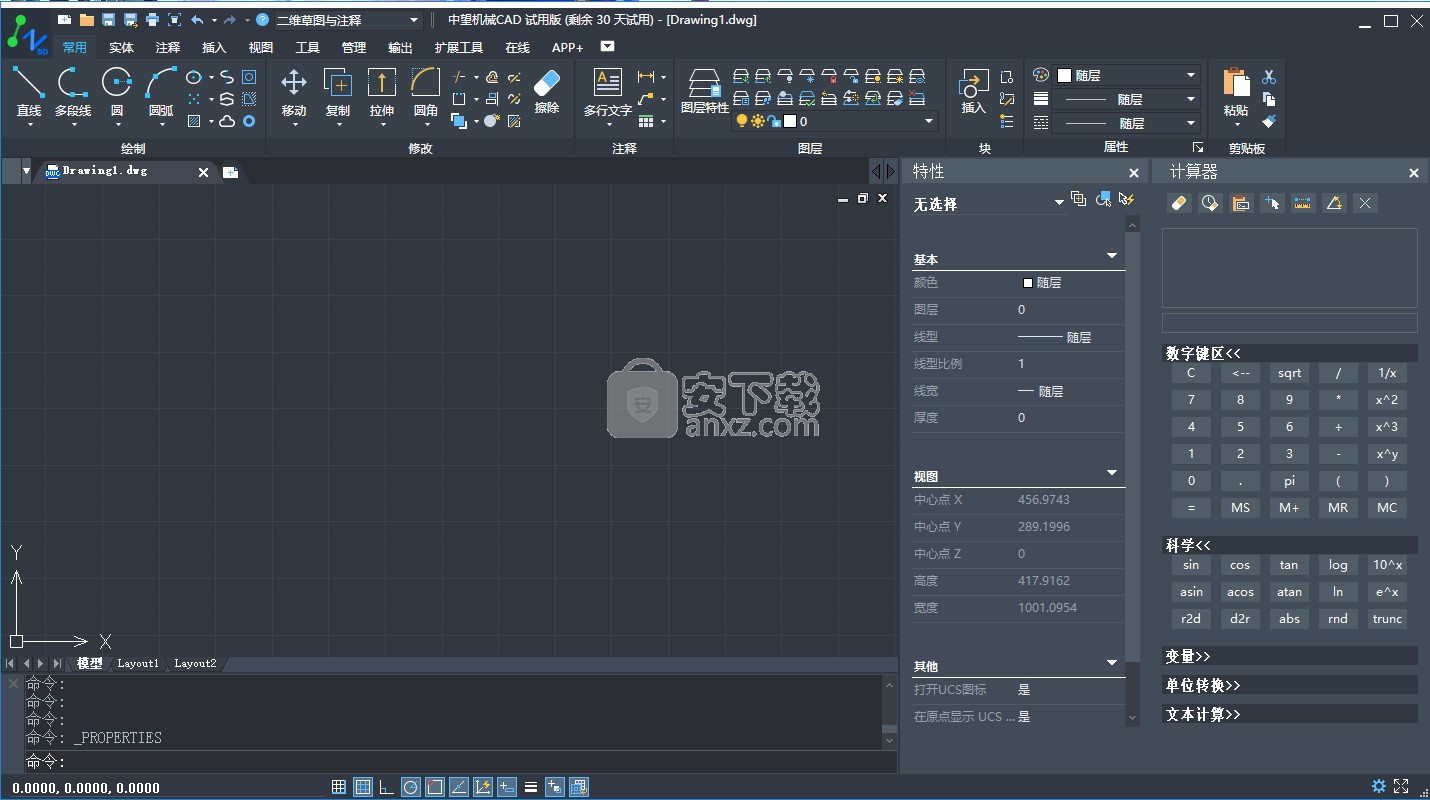The height and width of the screenshot is (800, 1430).
Task: Click the trunc function button
Action: [x=1387, y=619]
